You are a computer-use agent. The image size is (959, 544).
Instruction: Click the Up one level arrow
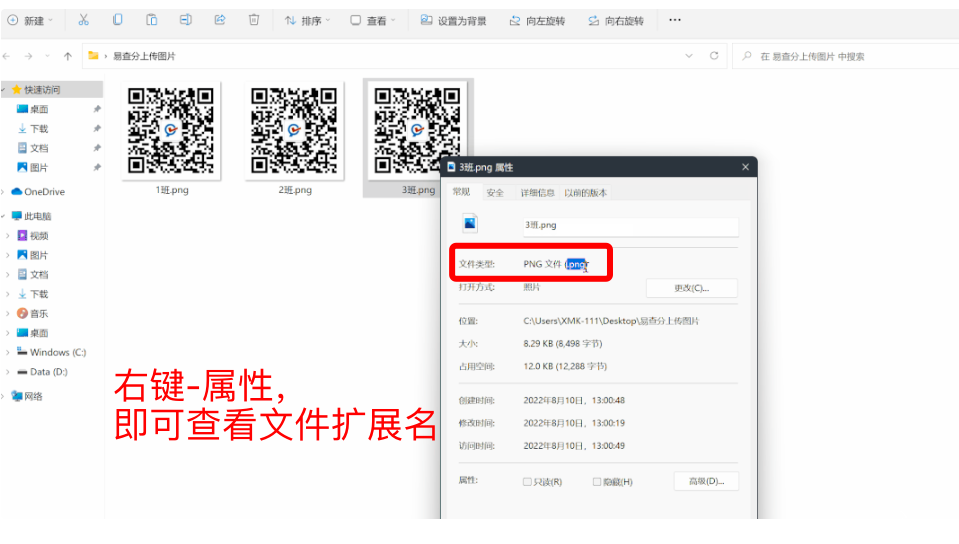pos(67,56)
